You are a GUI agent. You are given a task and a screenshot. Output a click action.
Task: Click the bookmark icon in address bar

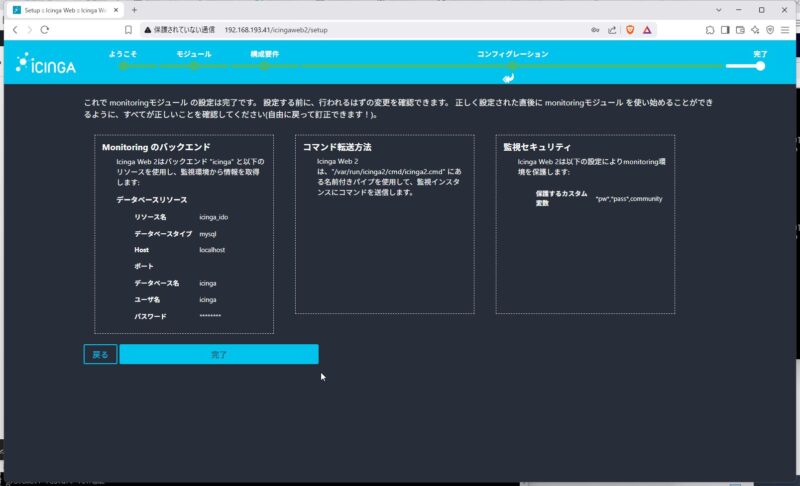[x=128, y=30]
